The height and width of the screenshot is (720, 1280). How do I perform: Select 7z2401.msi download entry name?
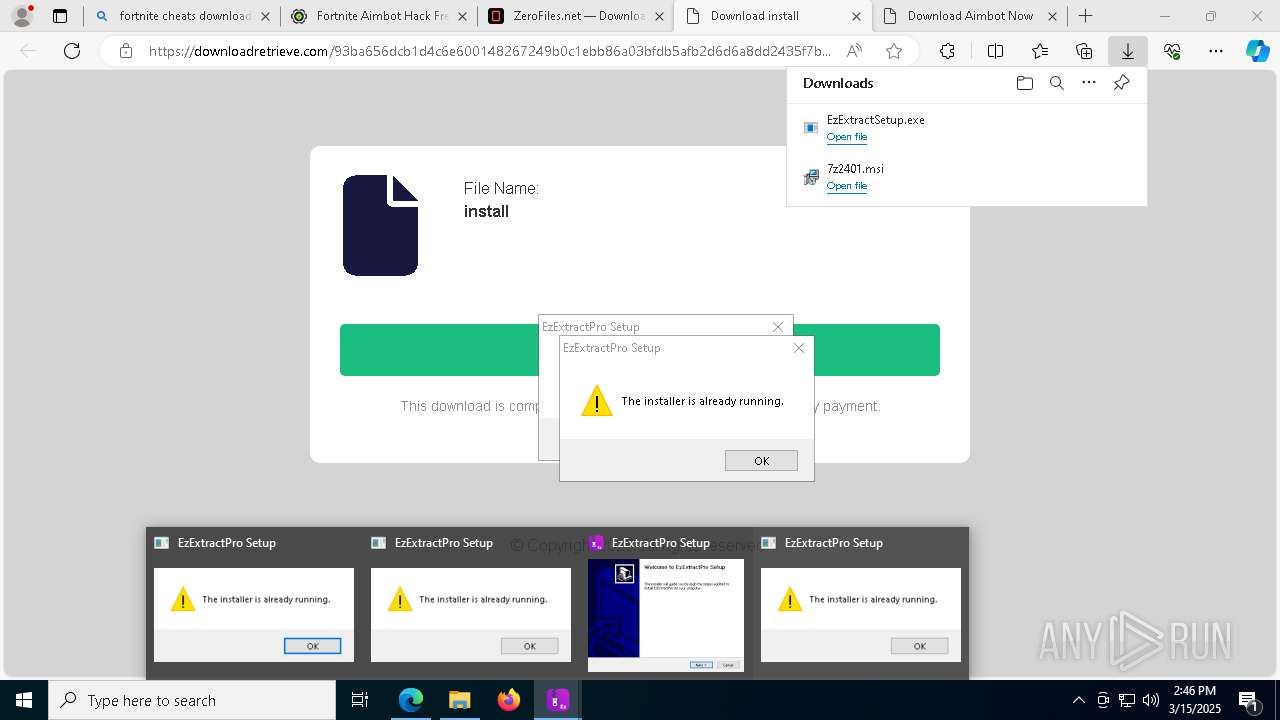(855, 169)
